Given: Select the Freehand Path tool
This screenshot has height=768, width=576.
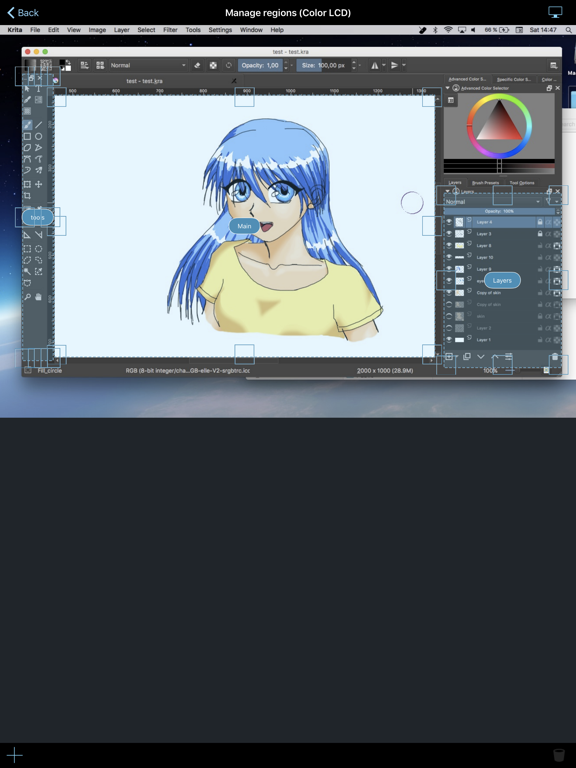Looking at the screenshot, I should [x=39, y=159].
